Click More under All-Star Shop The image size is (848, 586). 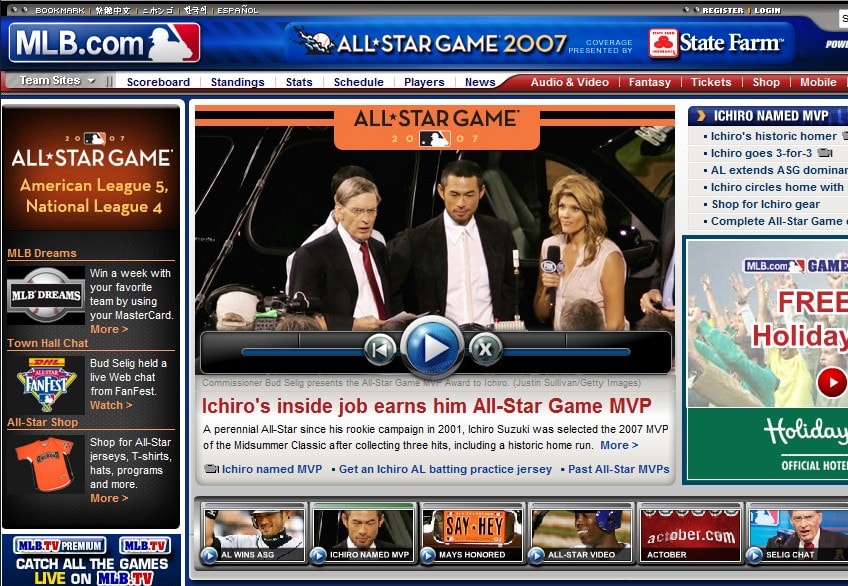(109, 498)
